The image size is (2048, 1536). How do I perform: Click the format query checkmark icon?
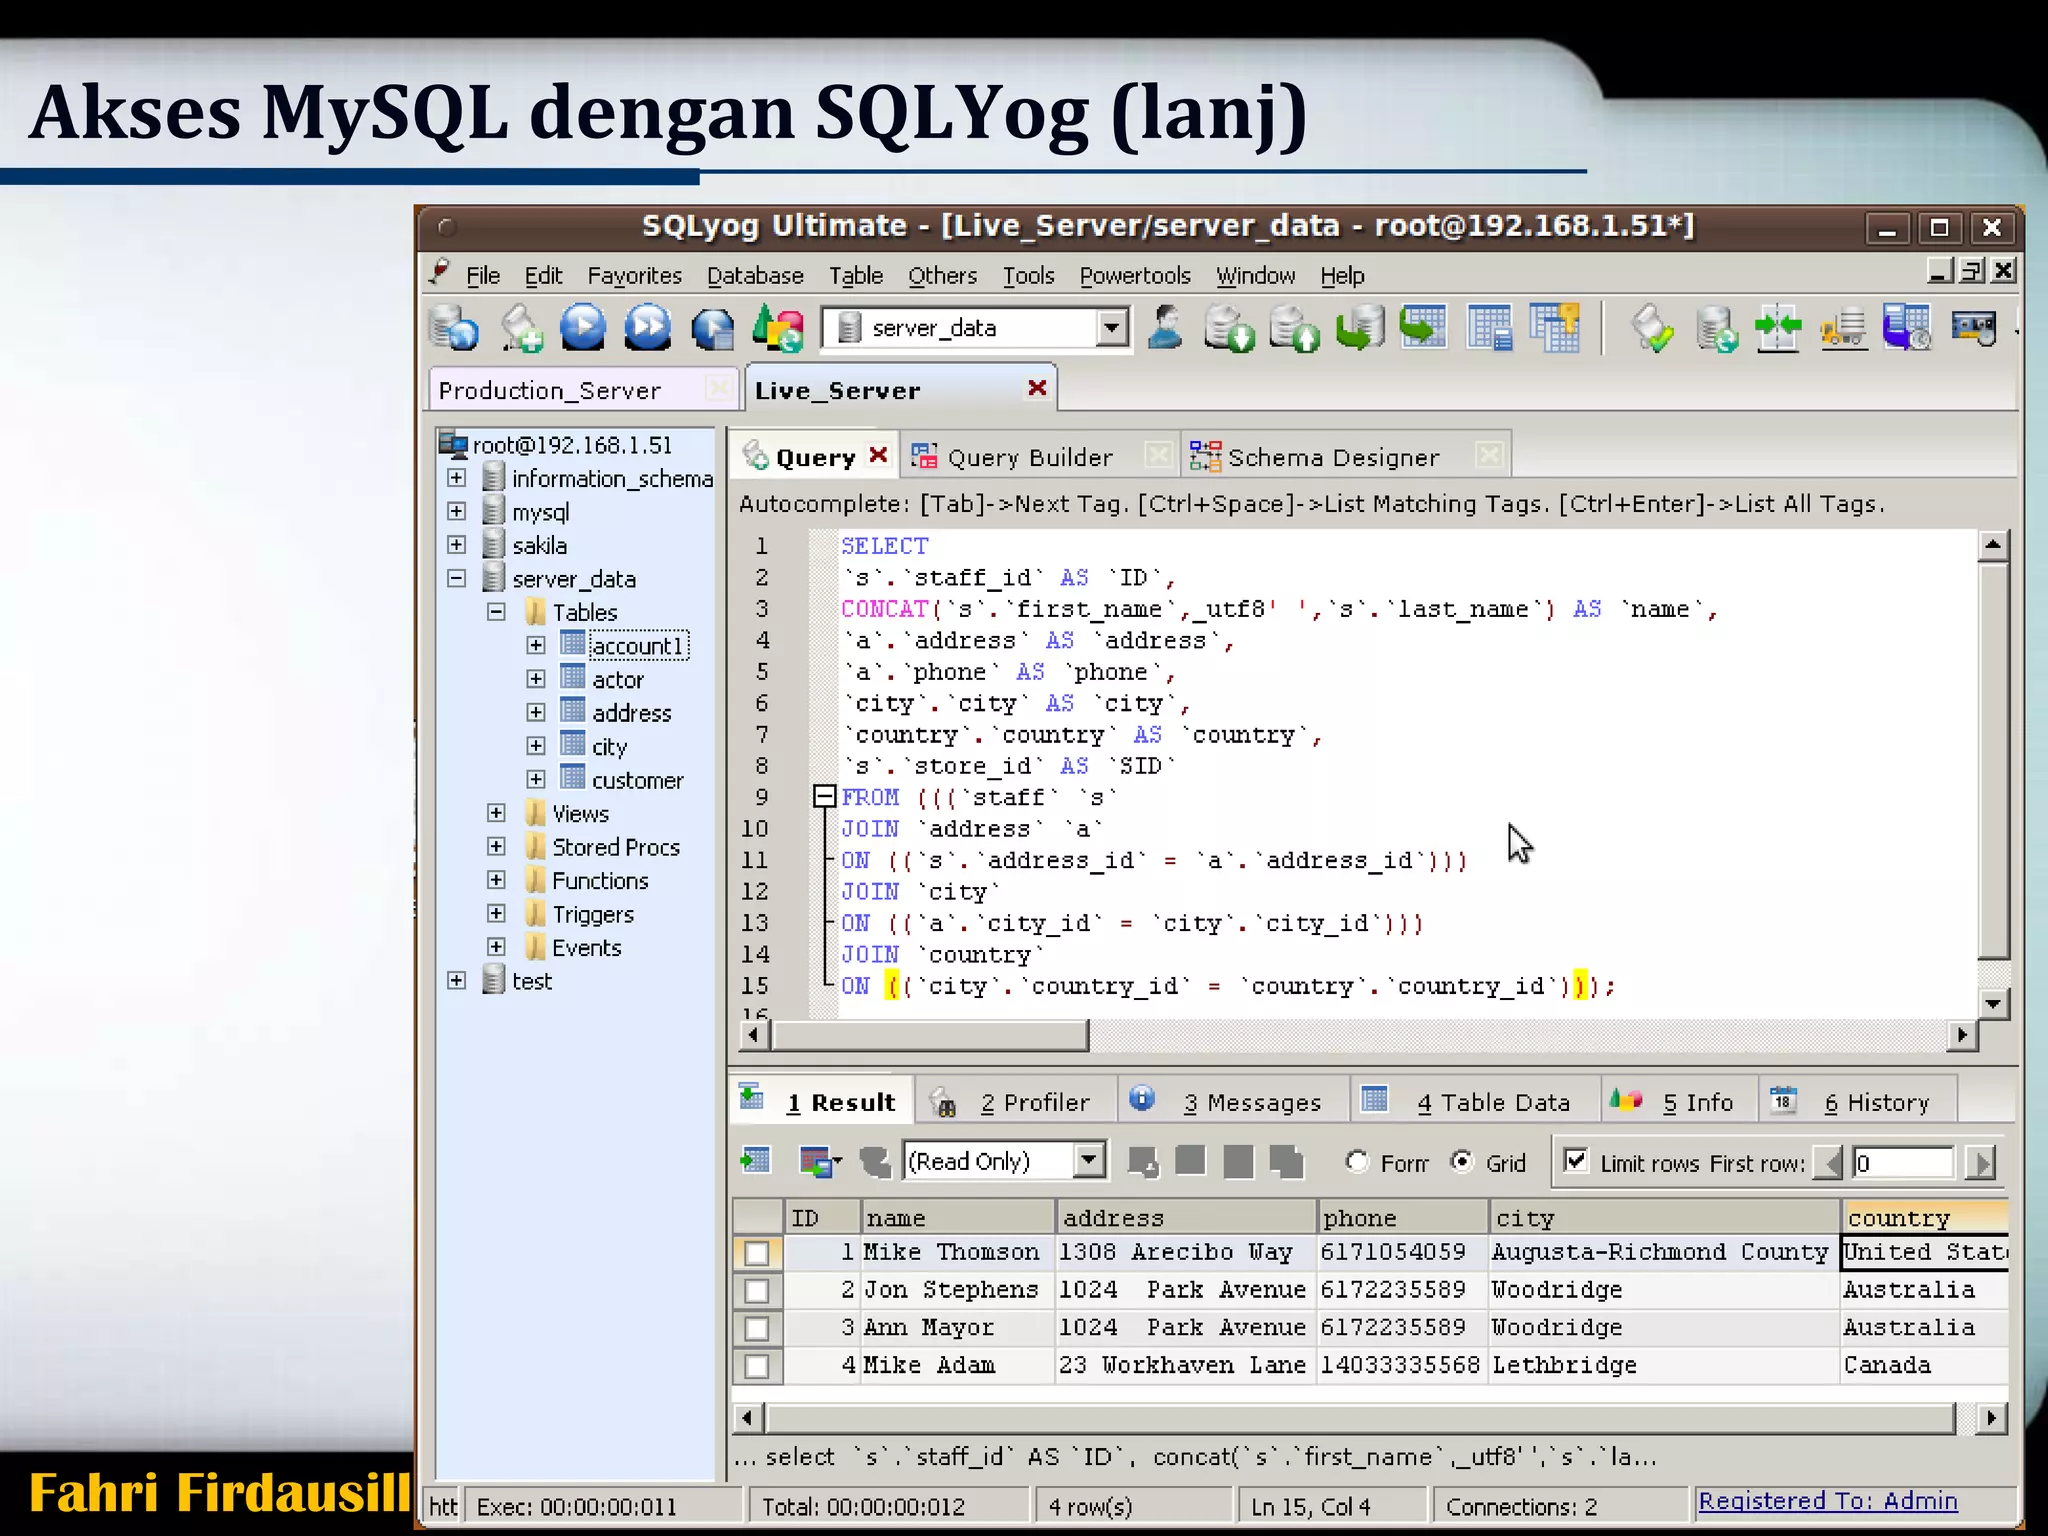click(1652, 328)
